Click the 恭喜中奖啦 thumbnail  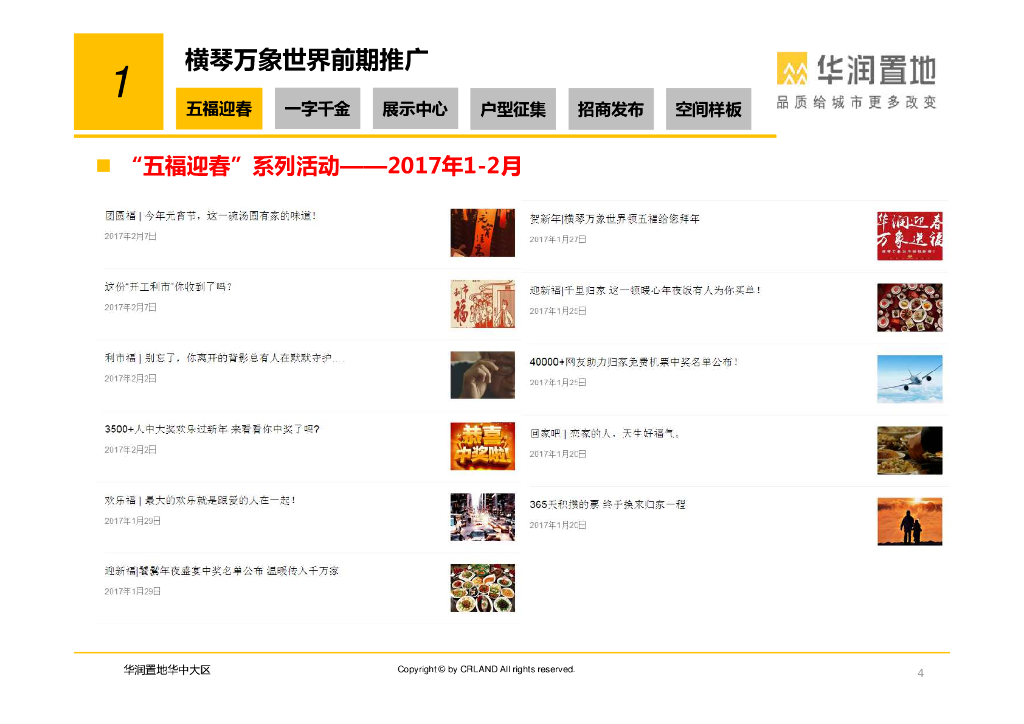[x=483, y=446]
